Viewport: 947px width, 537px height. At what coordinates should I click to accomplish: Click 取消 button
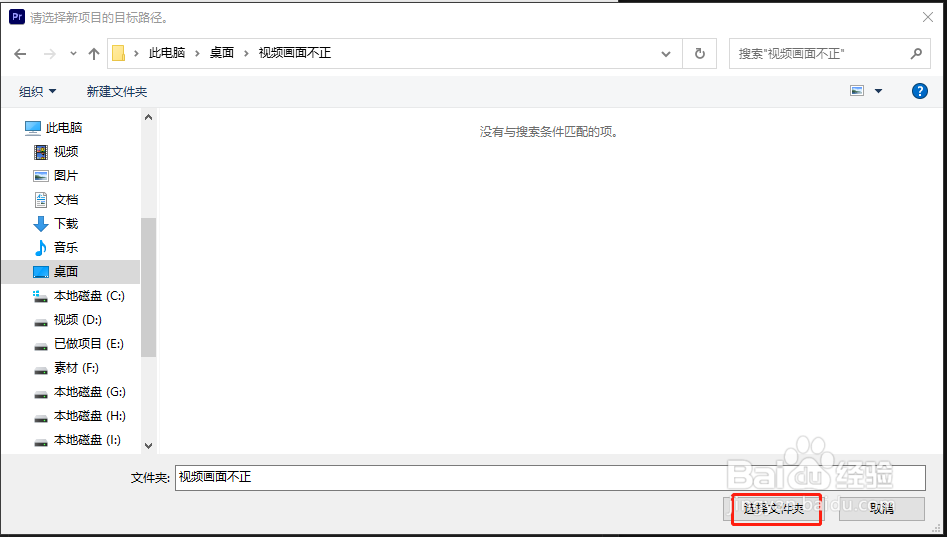click(882, 509)
